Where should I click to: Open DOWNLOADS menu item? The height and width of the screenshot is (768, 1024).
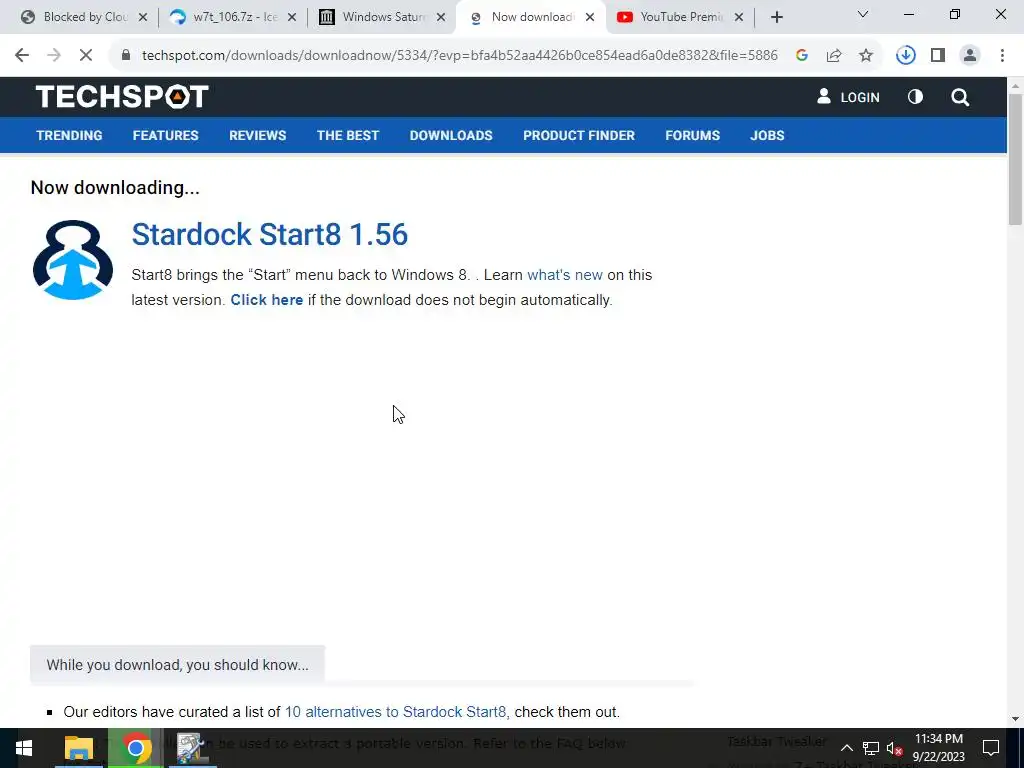(x=451, y=135)
